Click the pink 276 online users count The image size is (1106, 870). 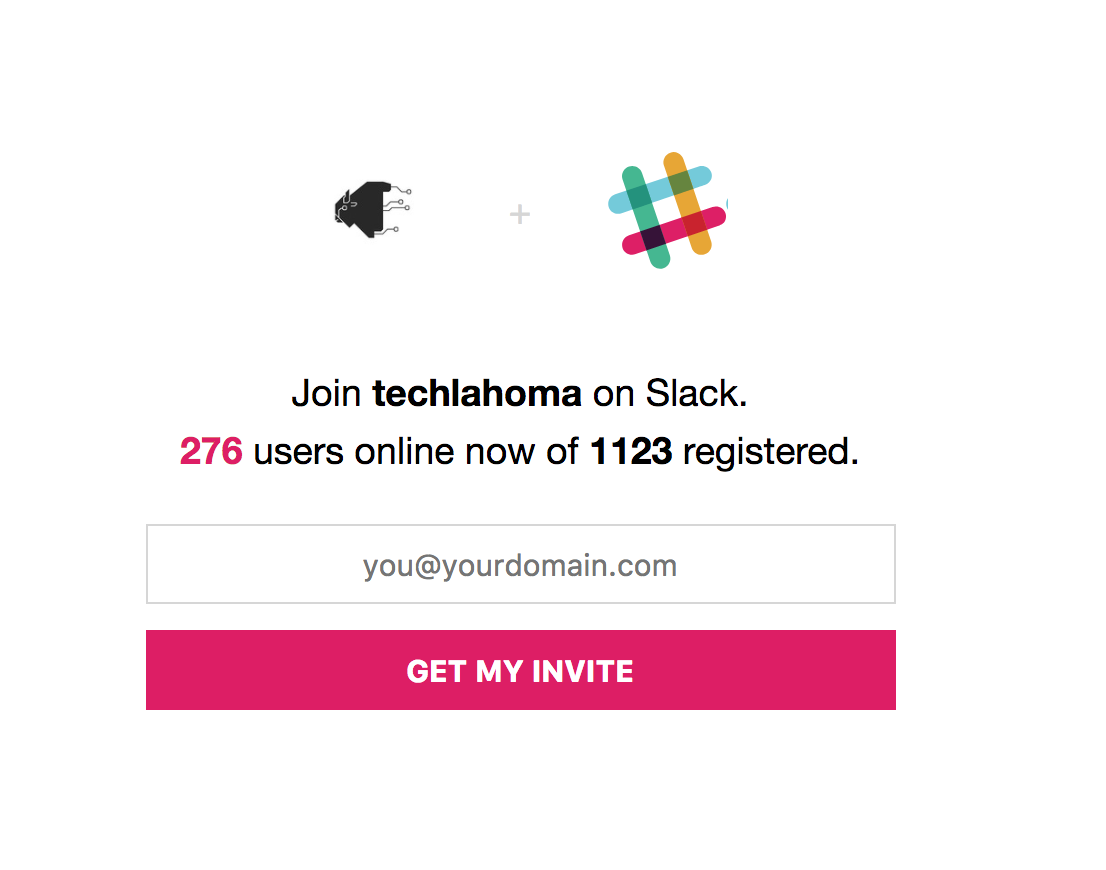click(211, 452)
